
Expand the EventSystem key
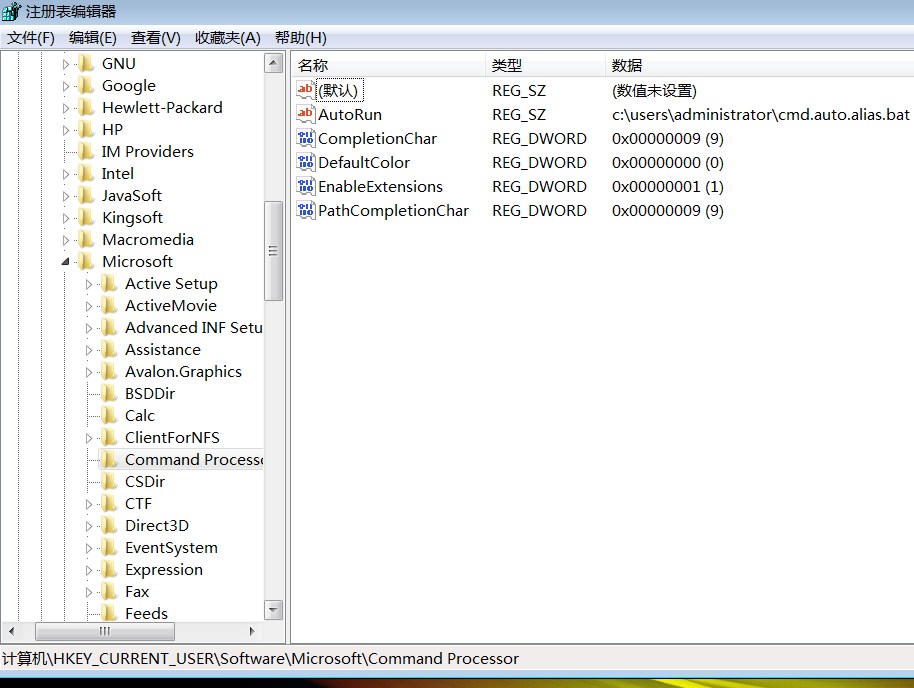(89, 548)
